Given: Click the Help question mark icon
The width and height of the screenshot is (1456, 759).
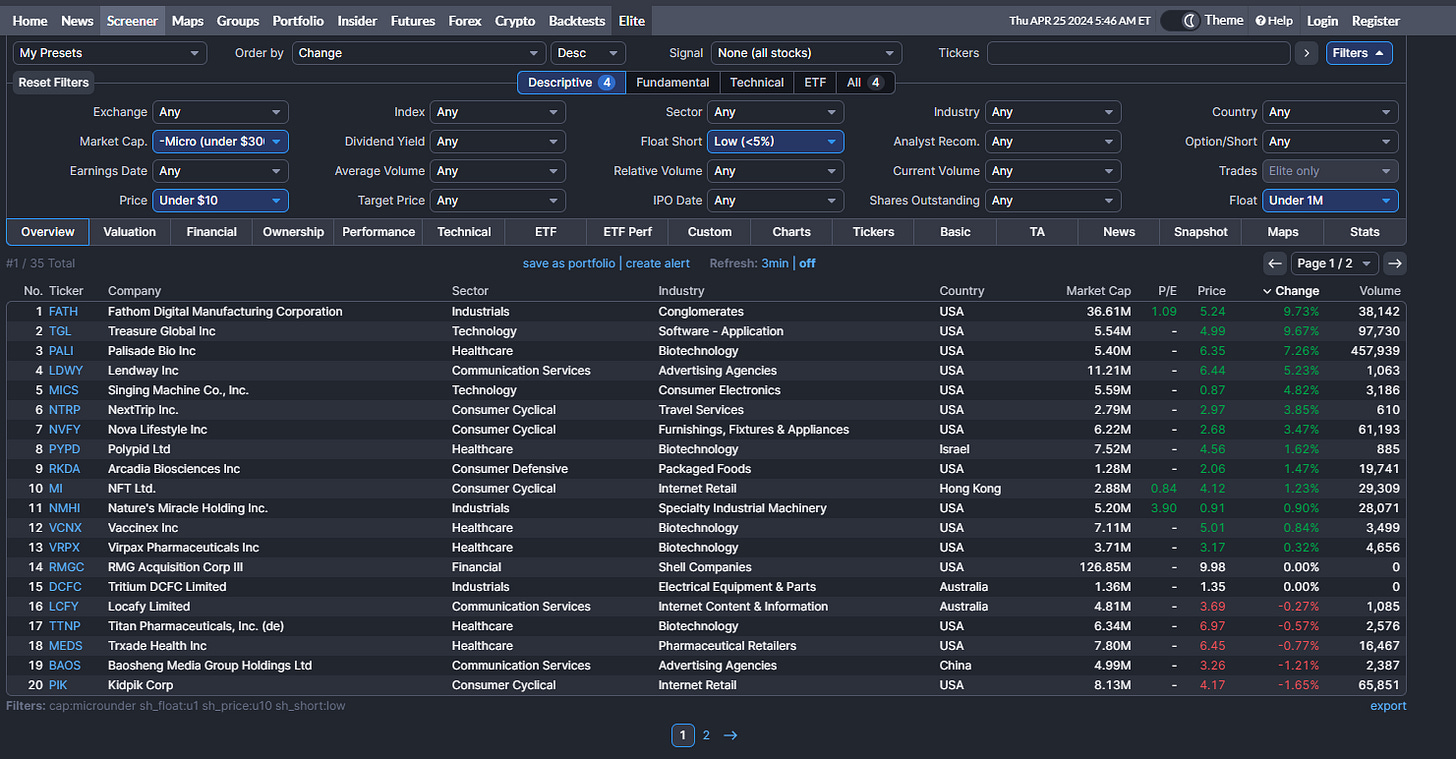Looking at the screenshot, I should [x=1261, y=21].
